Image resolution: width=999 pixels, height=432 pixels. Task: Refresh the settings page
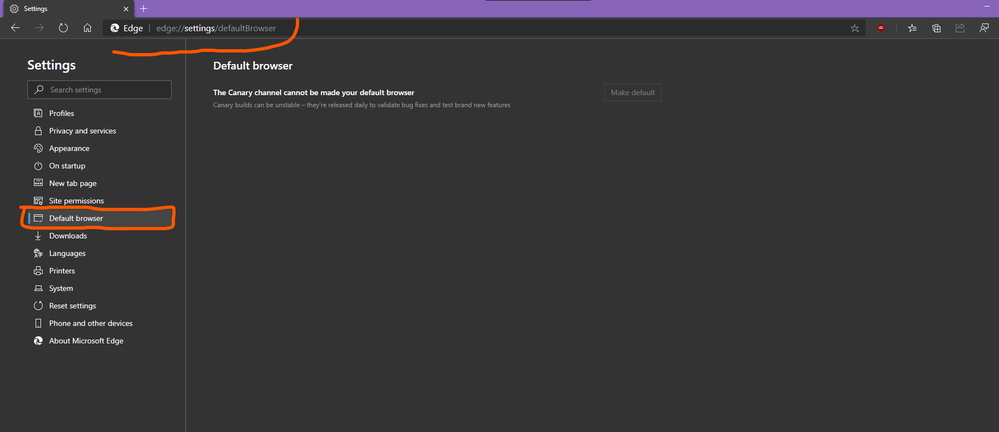point(64,28)
